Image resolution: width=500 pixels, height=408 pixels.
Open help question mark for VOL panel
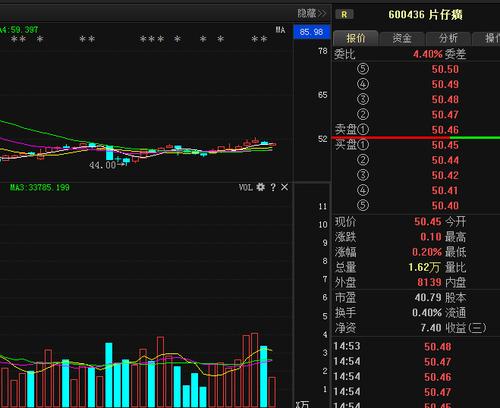273,187
